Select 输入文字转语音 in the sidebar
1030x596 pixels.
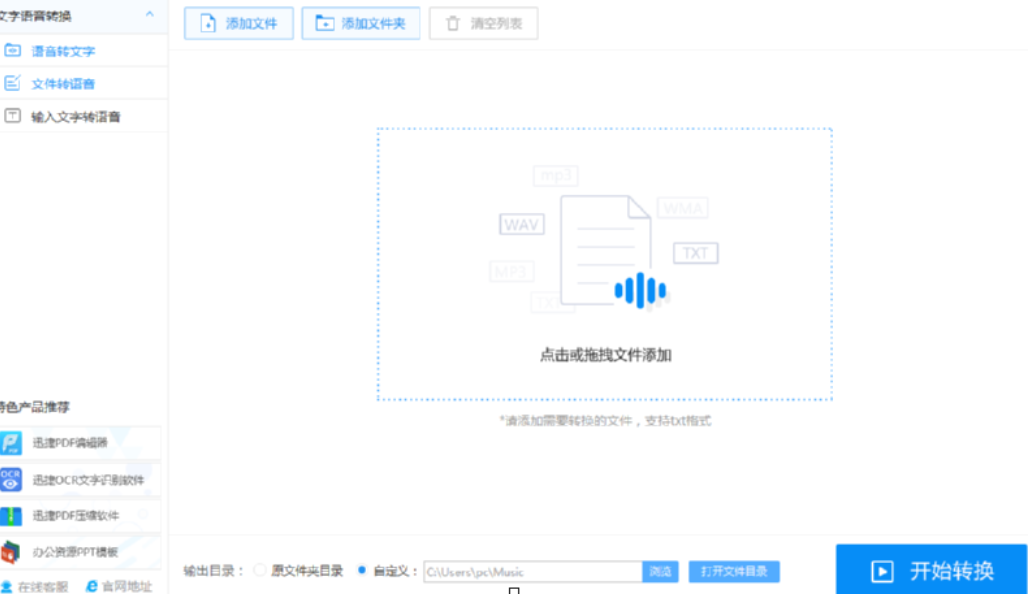[75, 117]
